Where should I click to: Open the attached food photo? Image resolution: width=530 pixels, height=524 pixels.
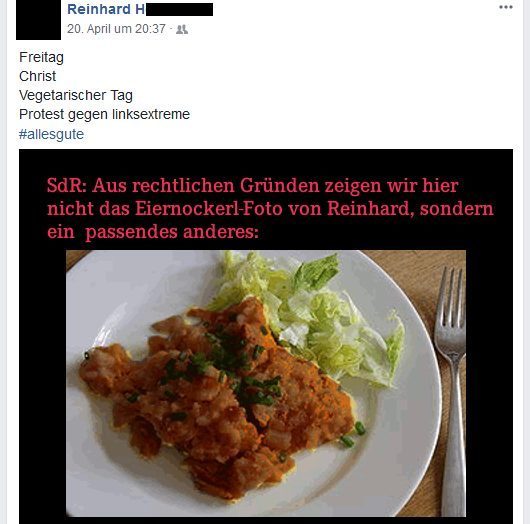tap(266, 383)
